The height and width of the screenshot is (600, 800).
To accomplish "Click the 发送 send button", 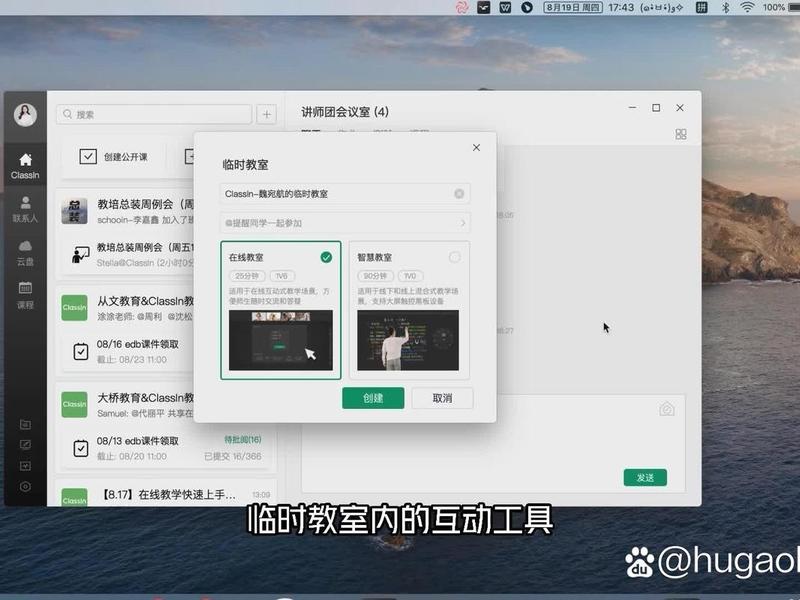I will click(x=645, y=478).
